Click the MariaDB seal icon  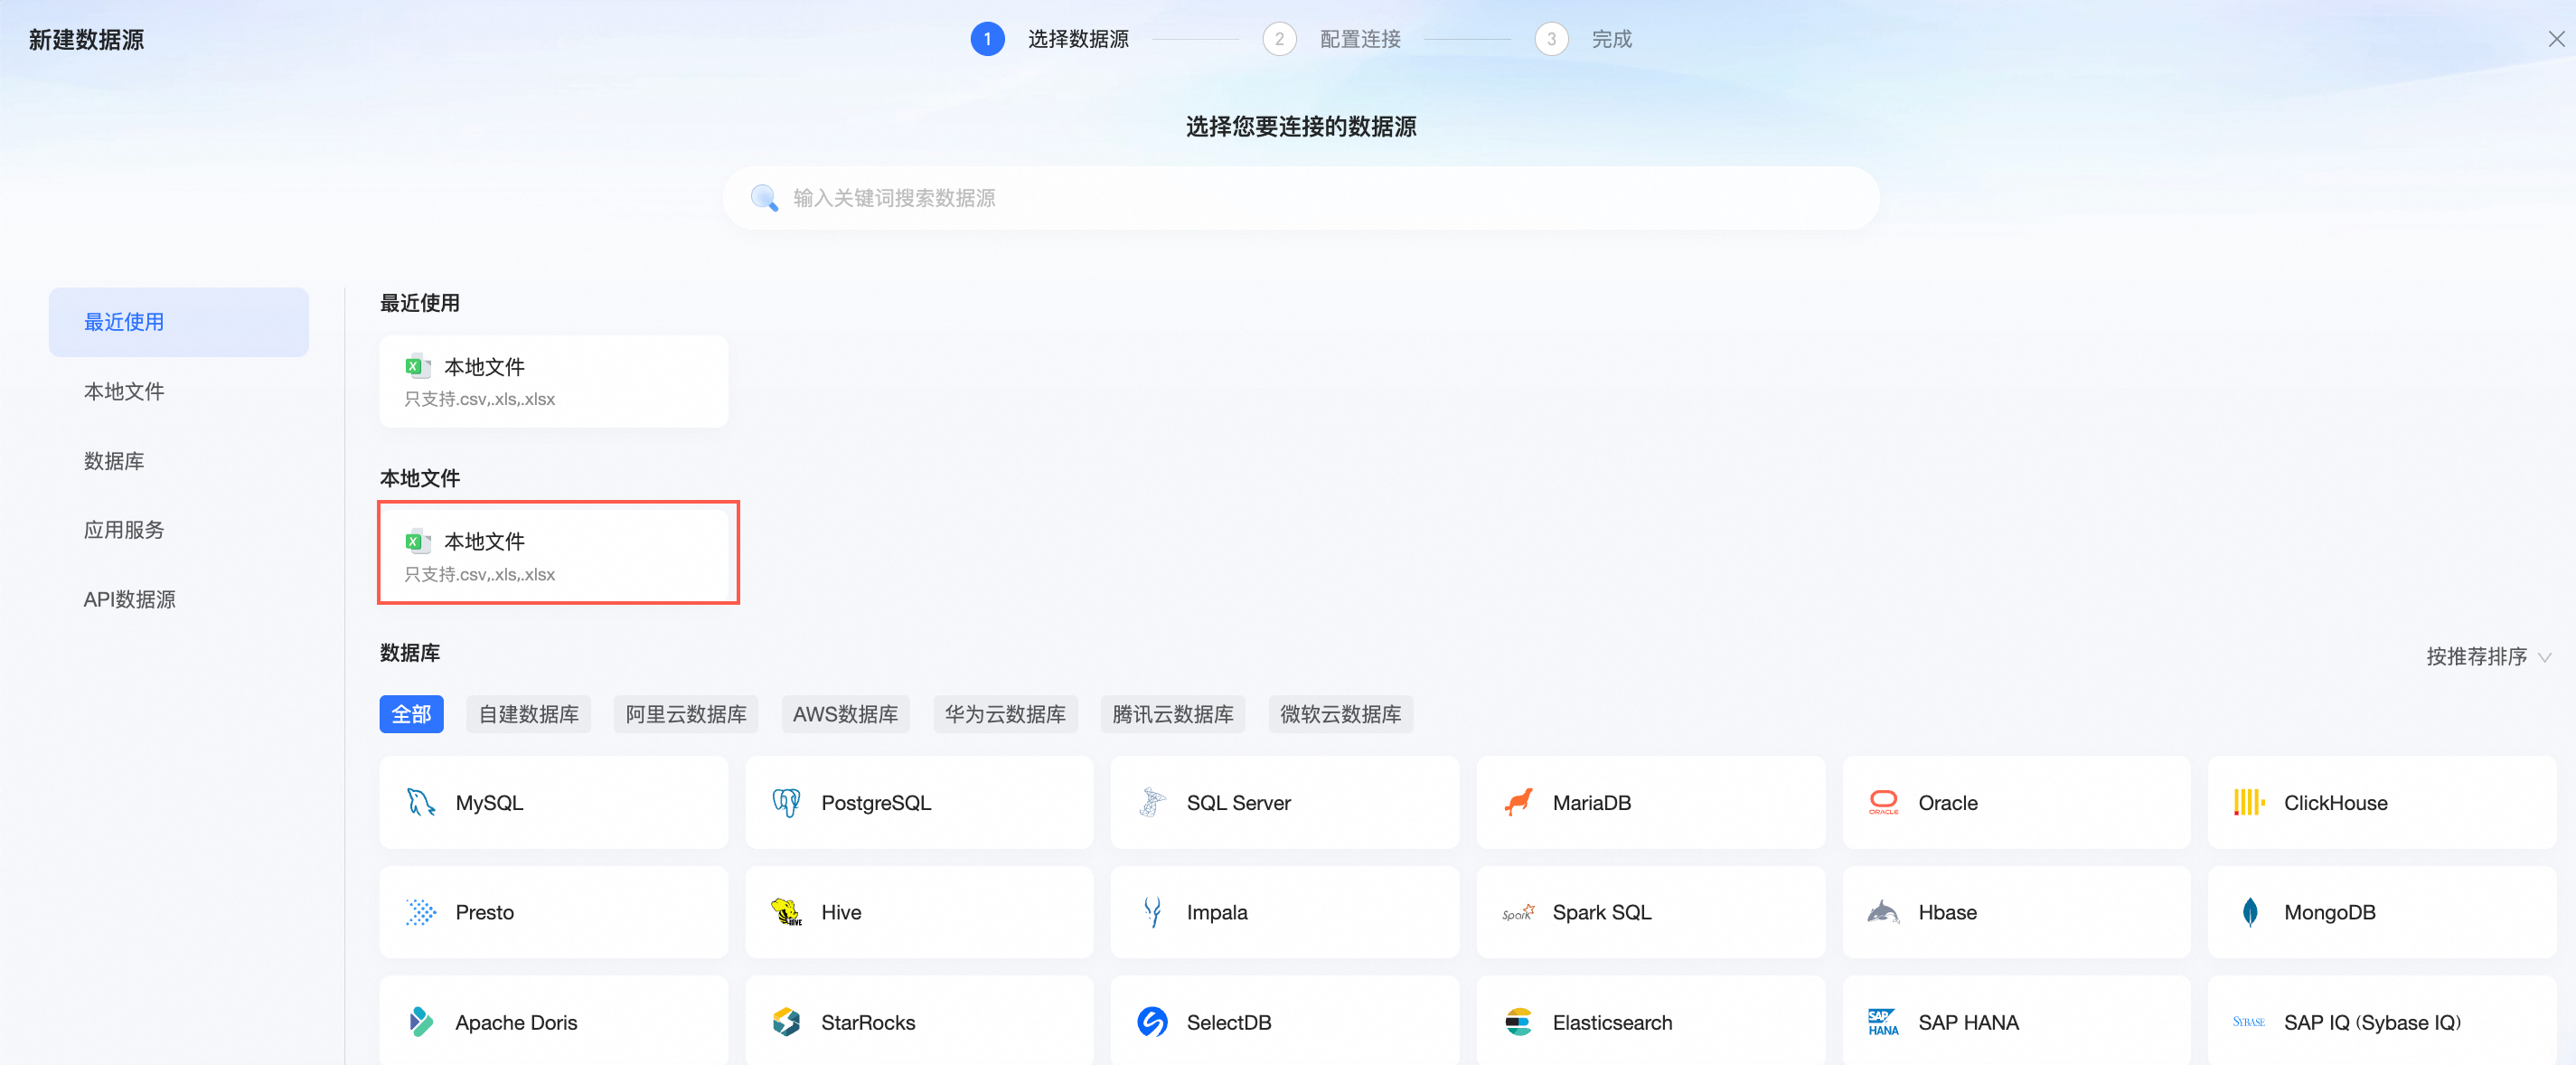pyautogui.click(x=1518, y=802)
